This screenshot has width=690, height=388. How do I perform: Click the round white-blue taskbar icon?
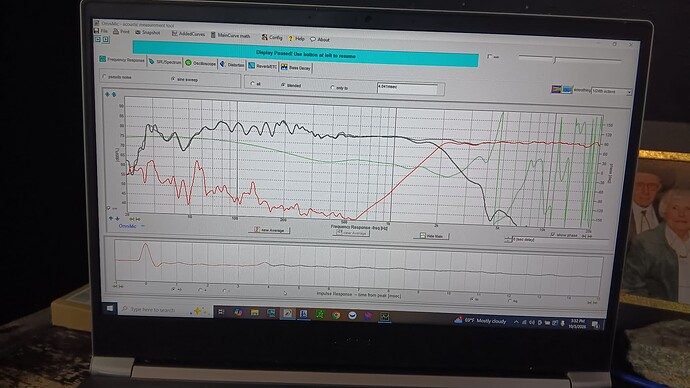coord(352,315)
